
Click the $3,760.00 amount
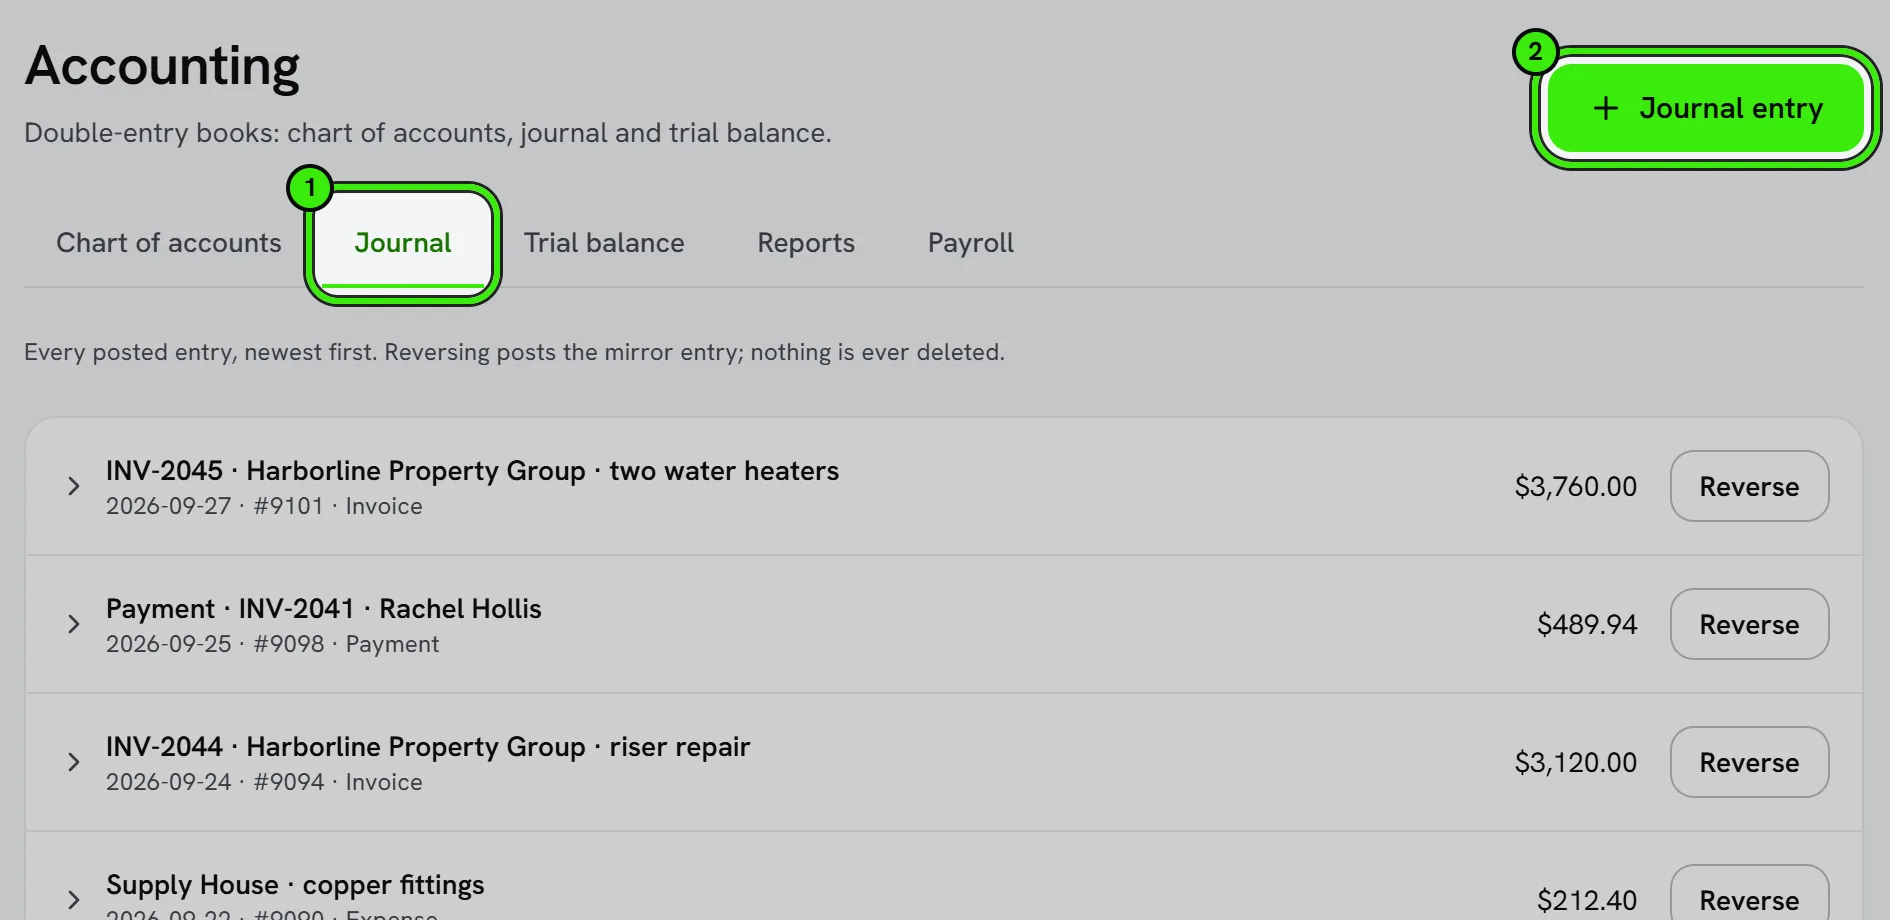pos(1575,486)
